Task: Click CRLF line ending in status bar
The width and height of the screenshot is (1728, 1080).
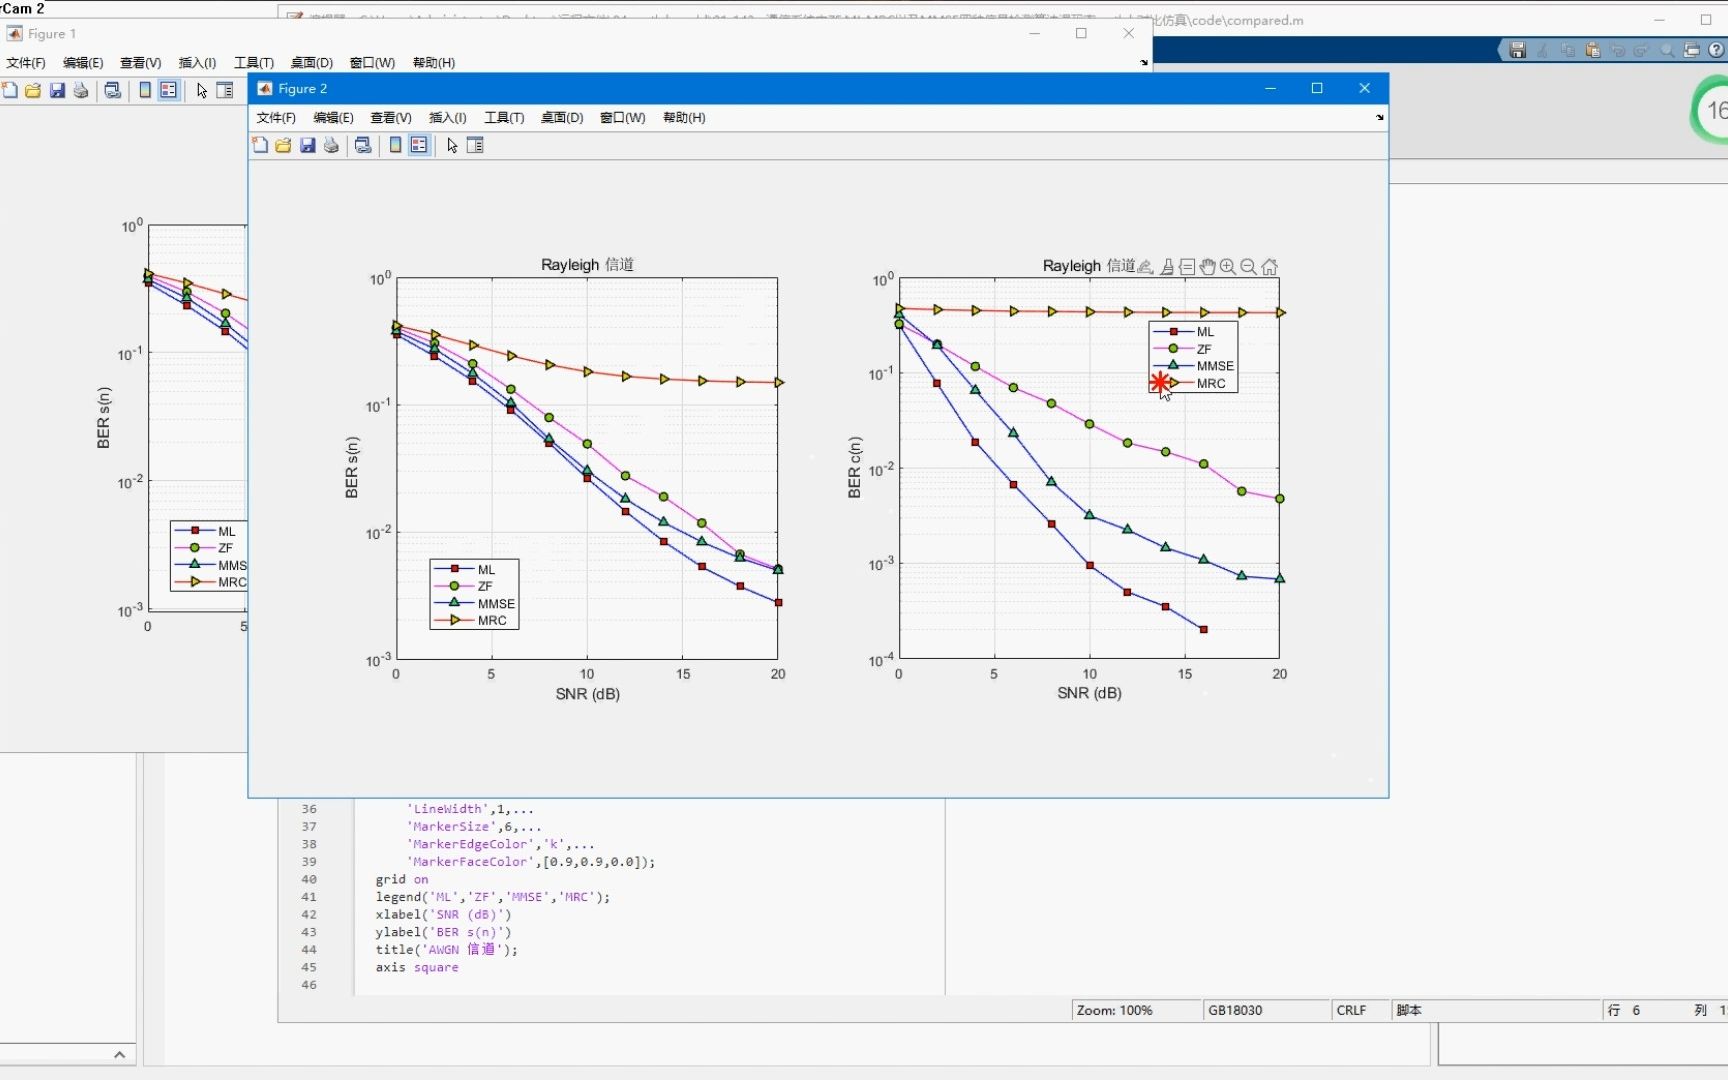Action: (x=1351, y=1010)
